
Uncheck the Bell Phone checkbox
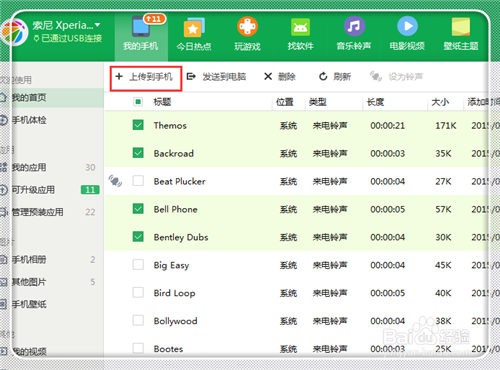pyautogui.click(x=138, y=209)
